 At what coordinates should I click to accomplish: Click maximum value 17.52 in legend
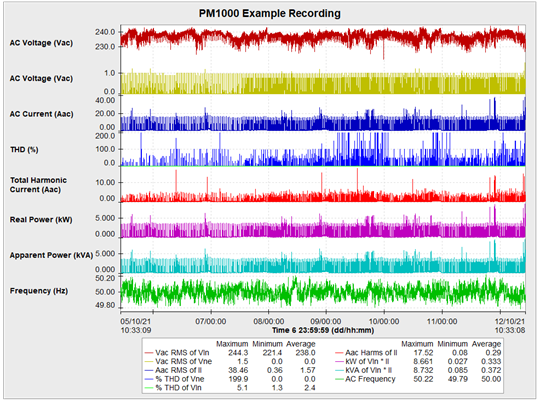click(x=423, y=353)
